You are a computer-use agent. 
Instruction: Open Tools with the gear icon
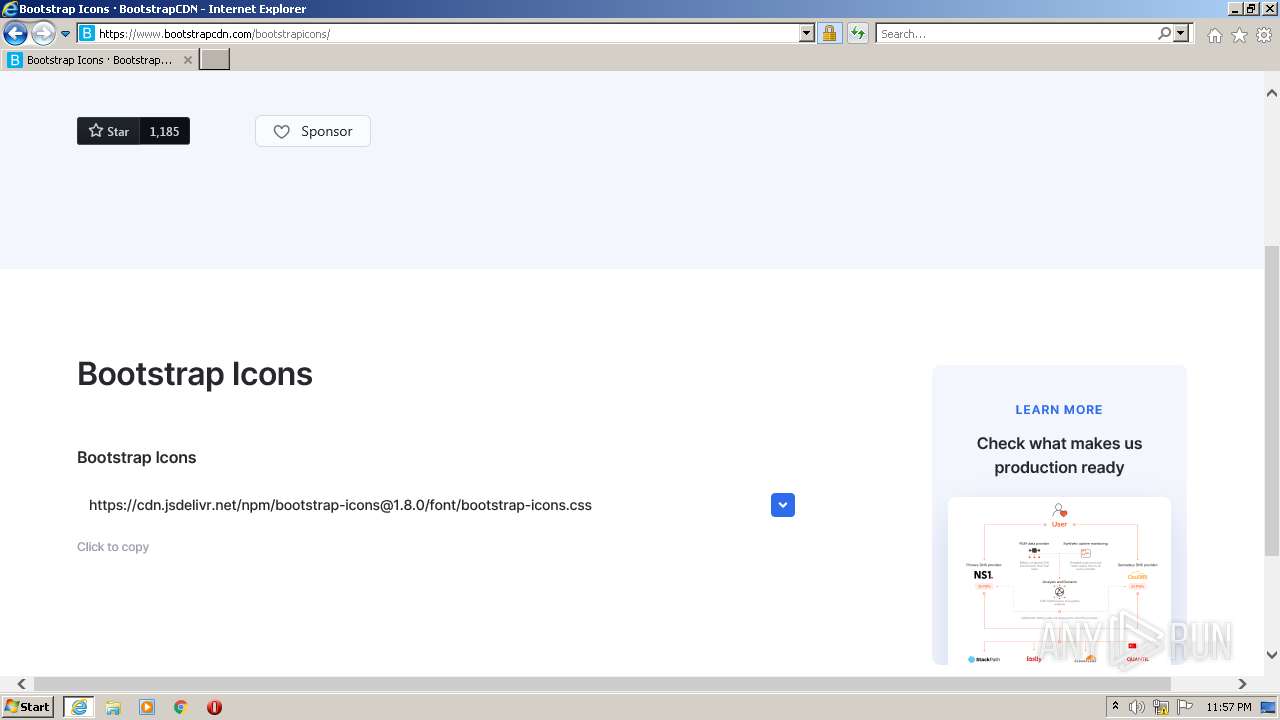[x=1264, y=35]
